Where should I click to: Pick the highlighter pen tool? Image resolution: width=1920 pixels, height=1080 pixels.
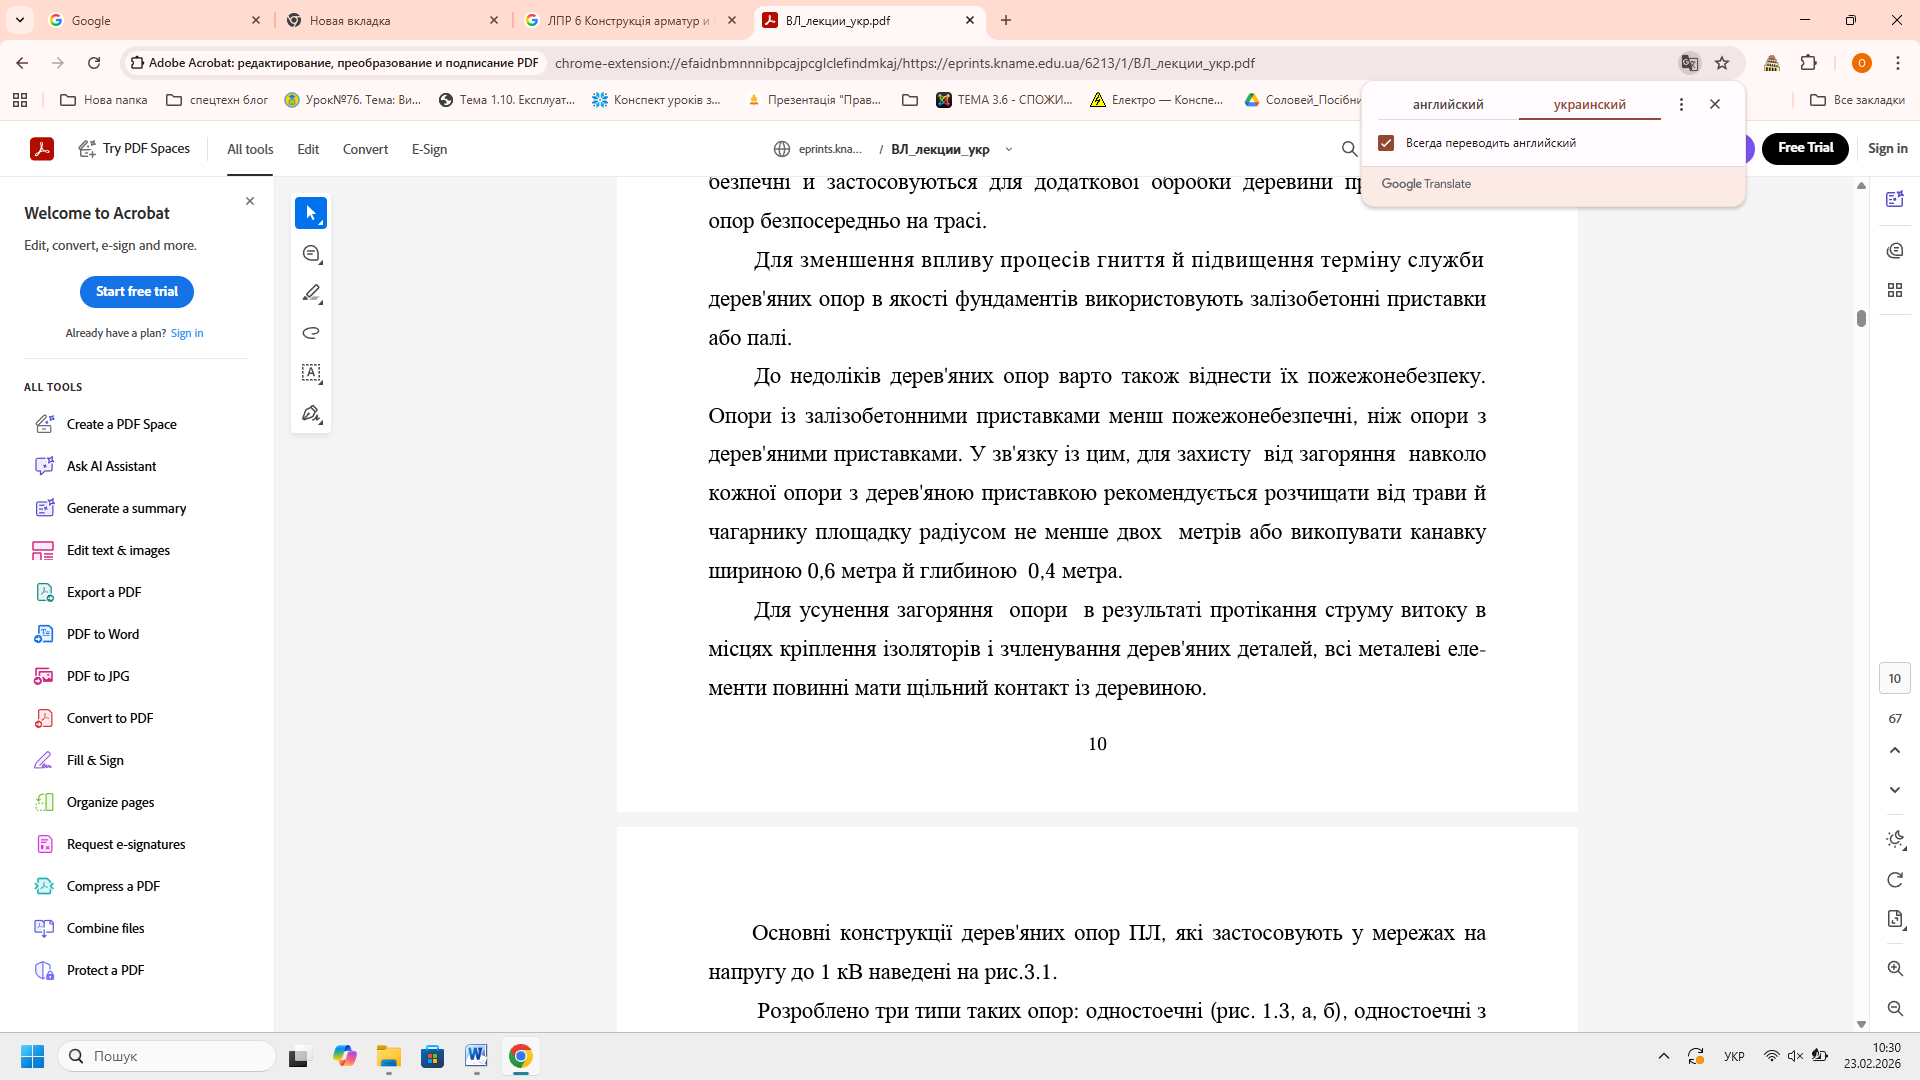(x=311, y=293)
